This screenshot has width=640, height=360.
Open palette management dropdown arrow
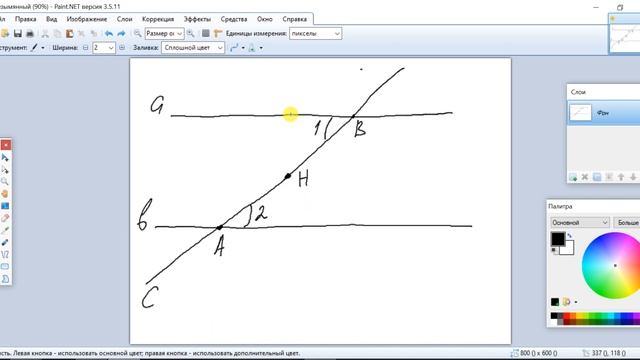[x=576, y=302]
